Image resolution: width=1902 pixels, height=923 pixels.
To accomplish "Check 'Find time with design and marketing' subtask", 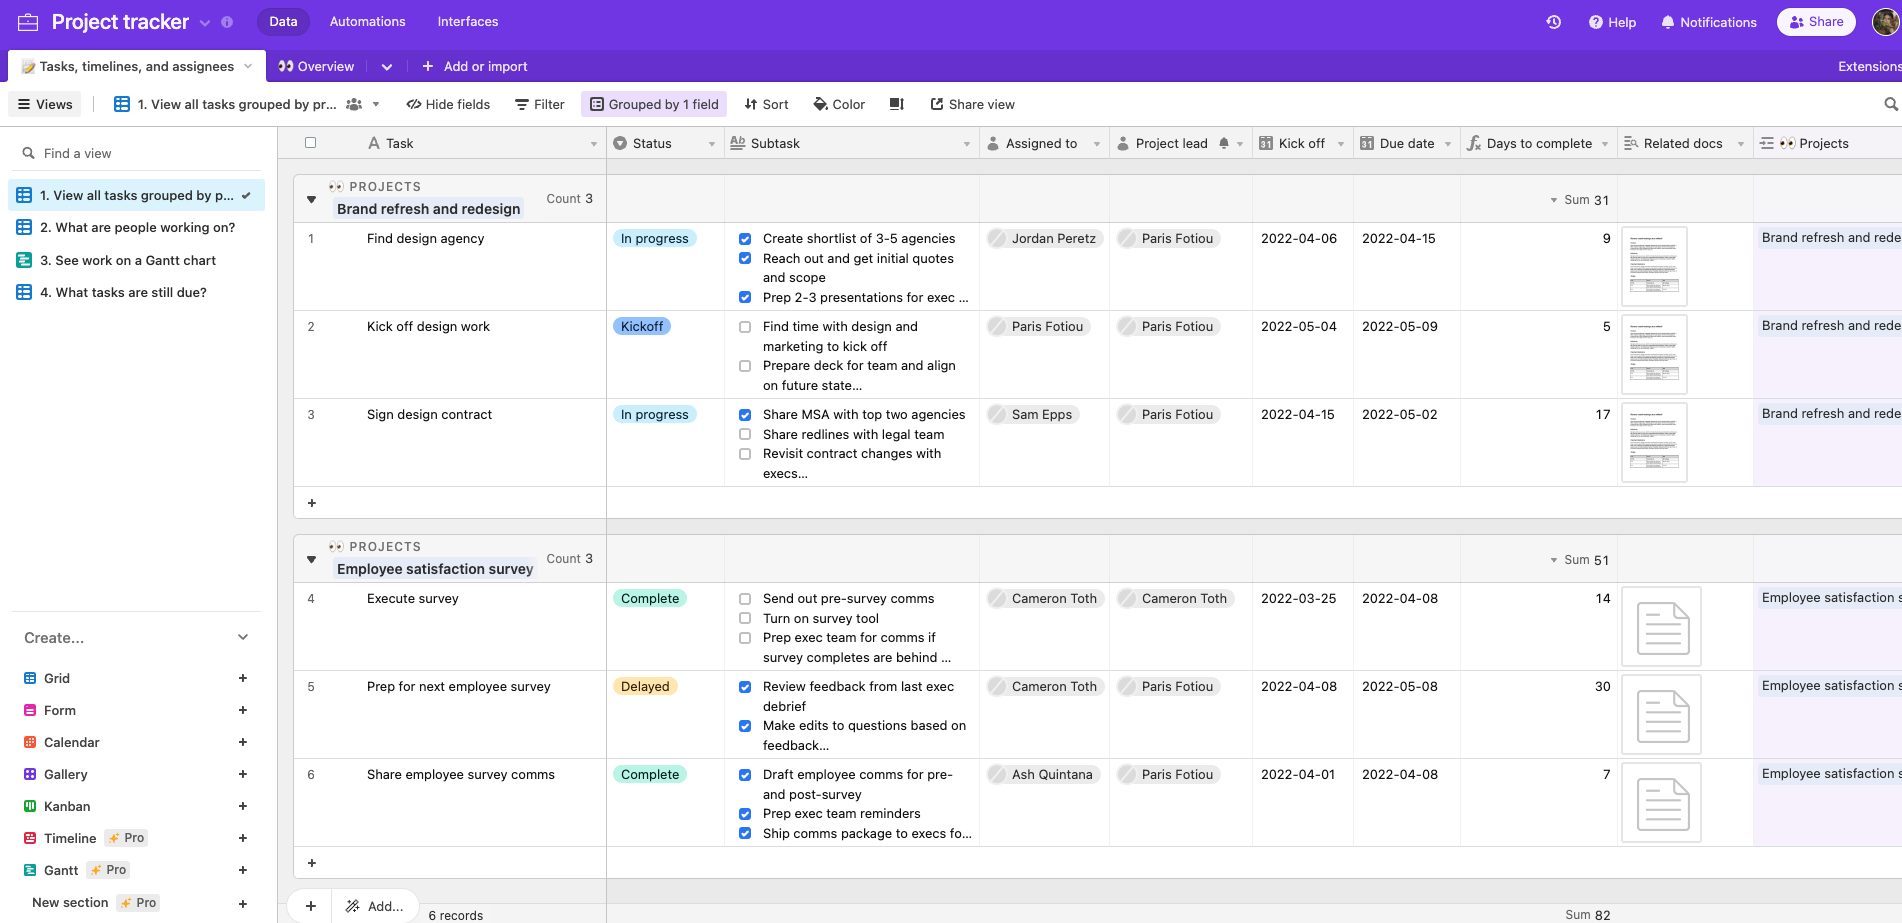I will (x=745, y=327).
